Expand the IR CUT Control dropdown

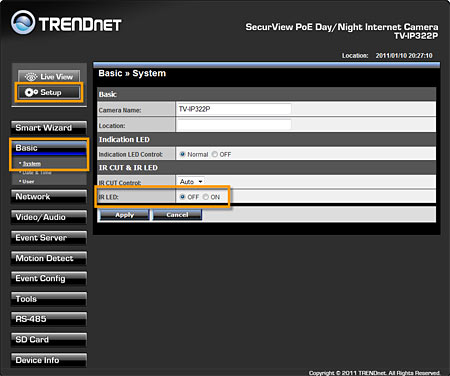191,182
